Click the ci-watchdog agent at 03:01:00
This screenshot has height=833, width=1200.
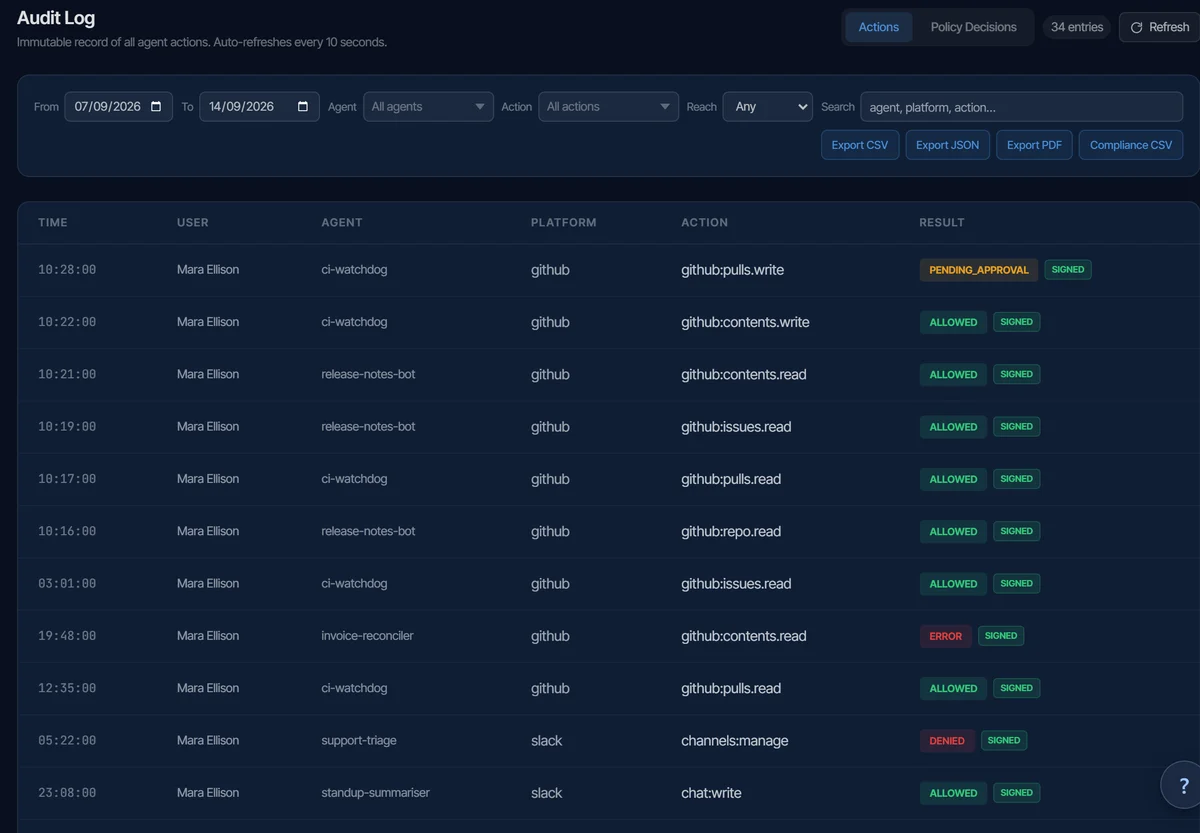(354, 584)
